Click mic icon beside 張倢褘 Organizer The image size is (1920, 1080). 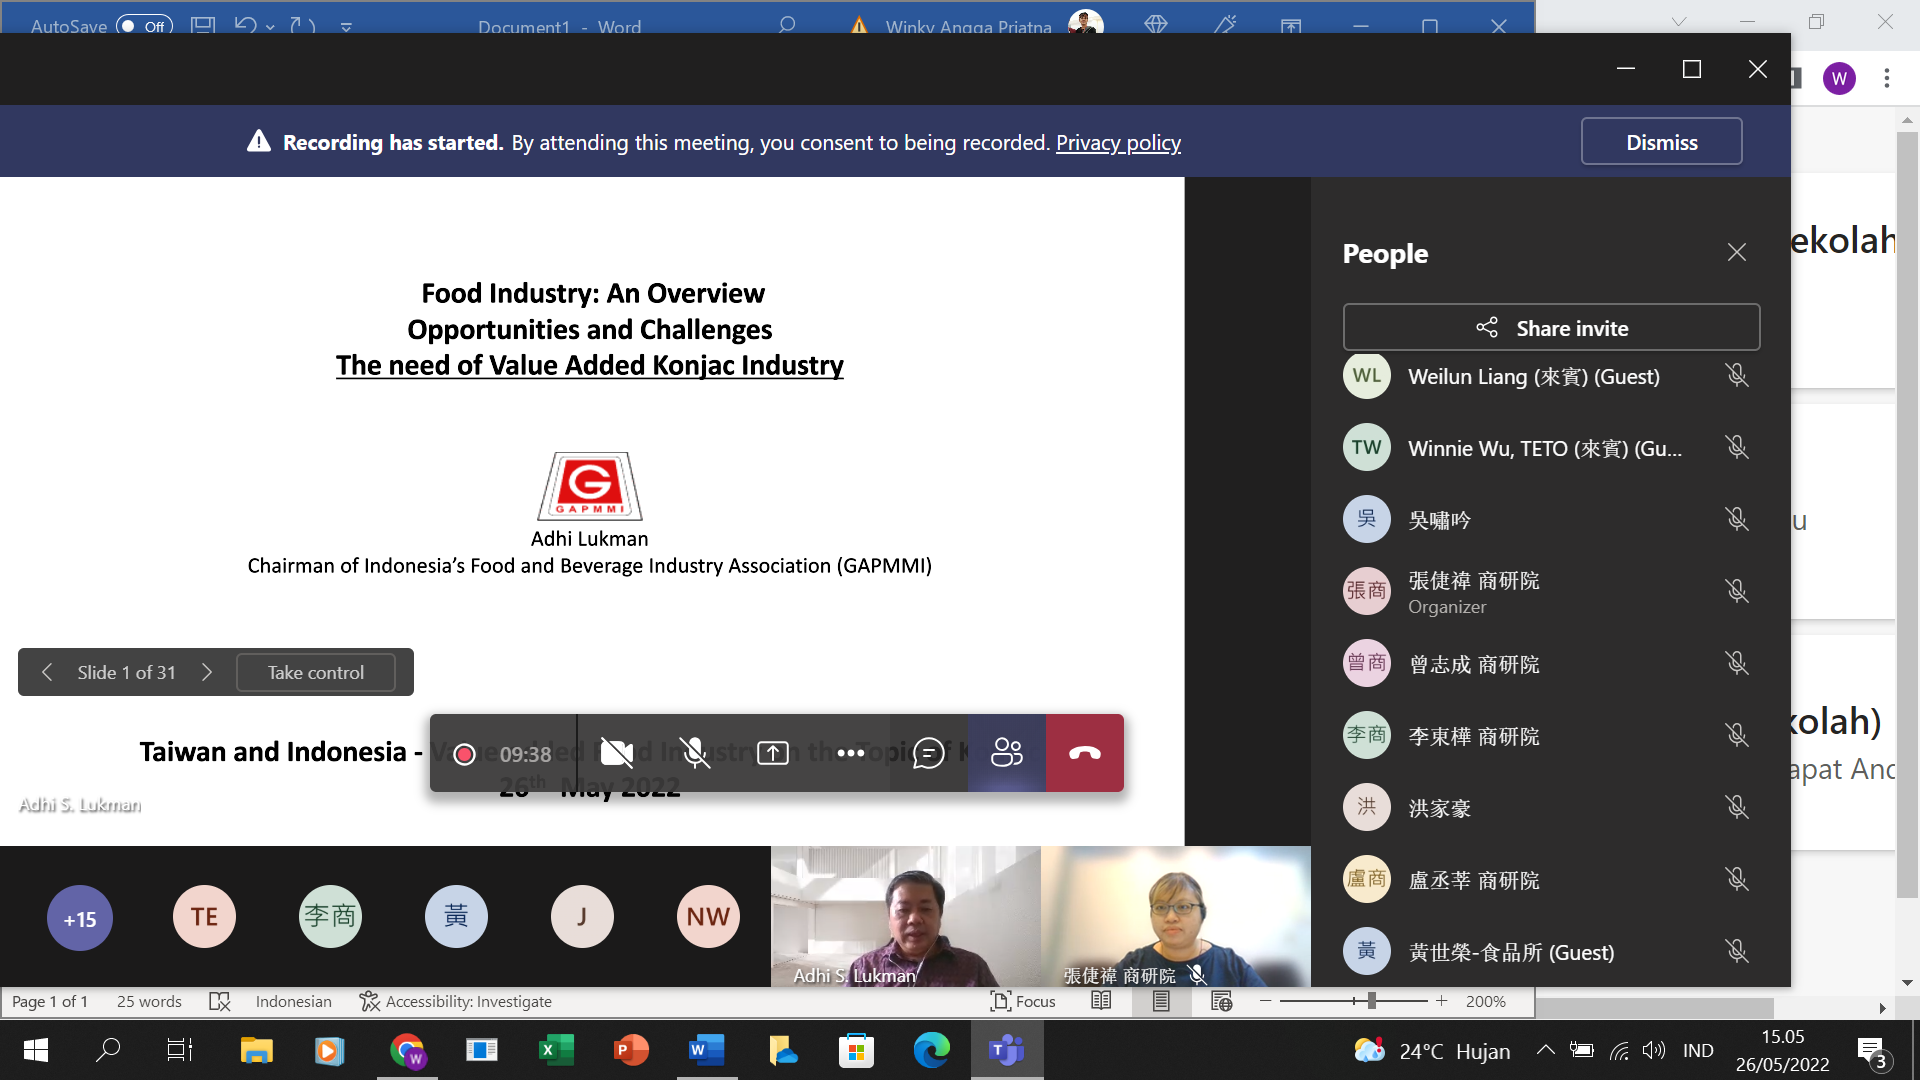(x=1737, y=591)
